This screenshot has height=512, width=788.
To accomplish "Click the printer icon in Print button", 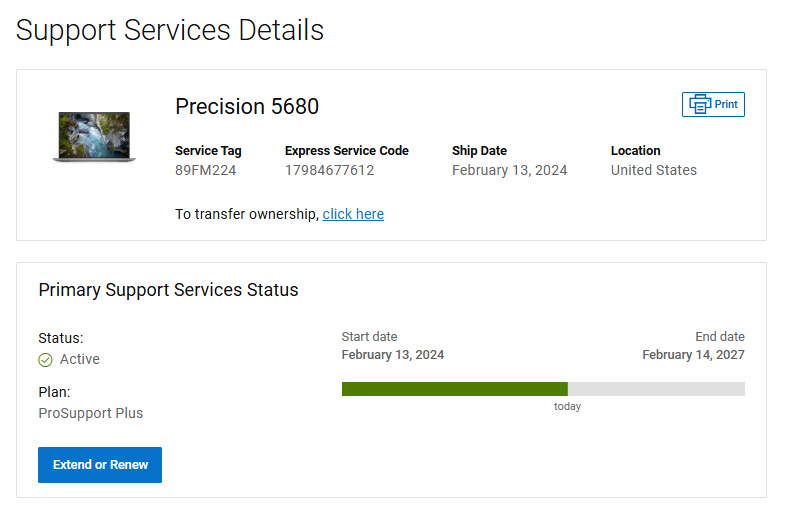I will coord(700,104).
